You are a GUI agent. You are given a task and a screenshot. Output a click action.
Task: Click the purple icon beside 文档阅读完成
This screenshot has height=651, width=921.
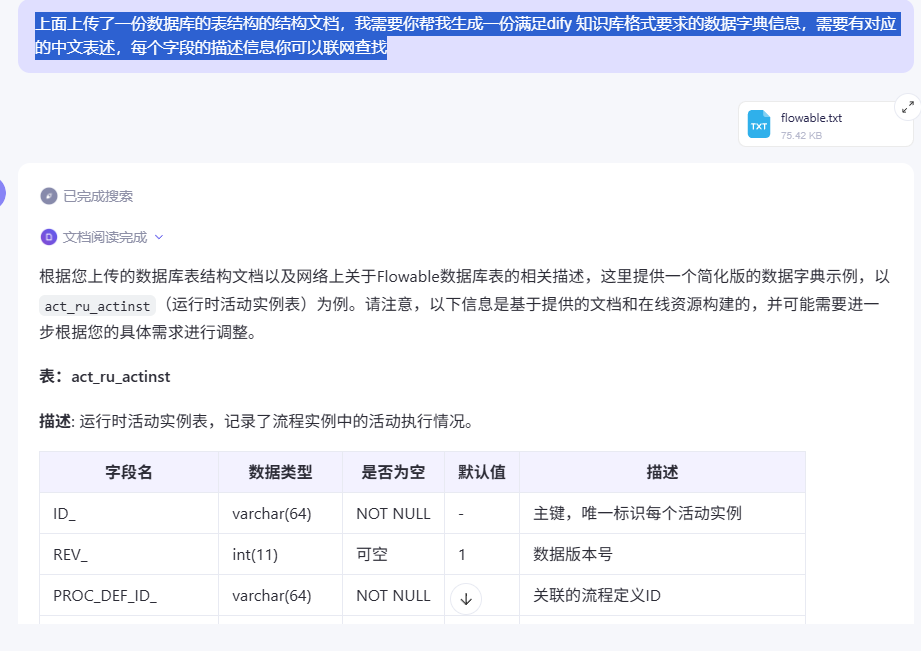point(48,237)
